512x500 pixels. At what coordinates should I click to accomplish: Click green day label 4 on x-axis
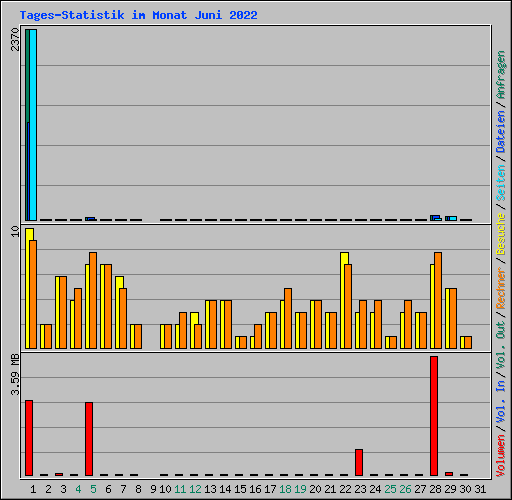click(x=78, y=489)
